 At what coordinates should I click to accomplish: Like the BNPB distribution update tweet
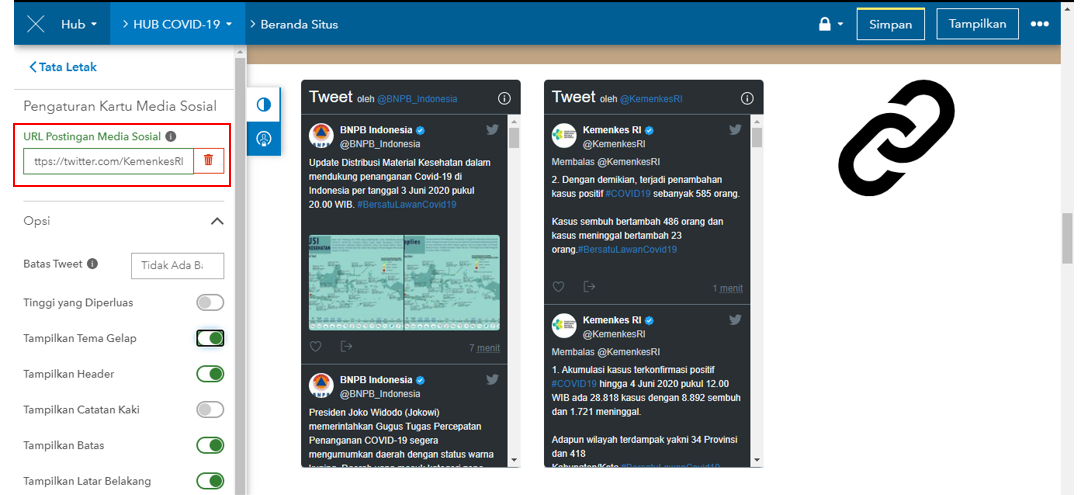(x=315, y=347)
